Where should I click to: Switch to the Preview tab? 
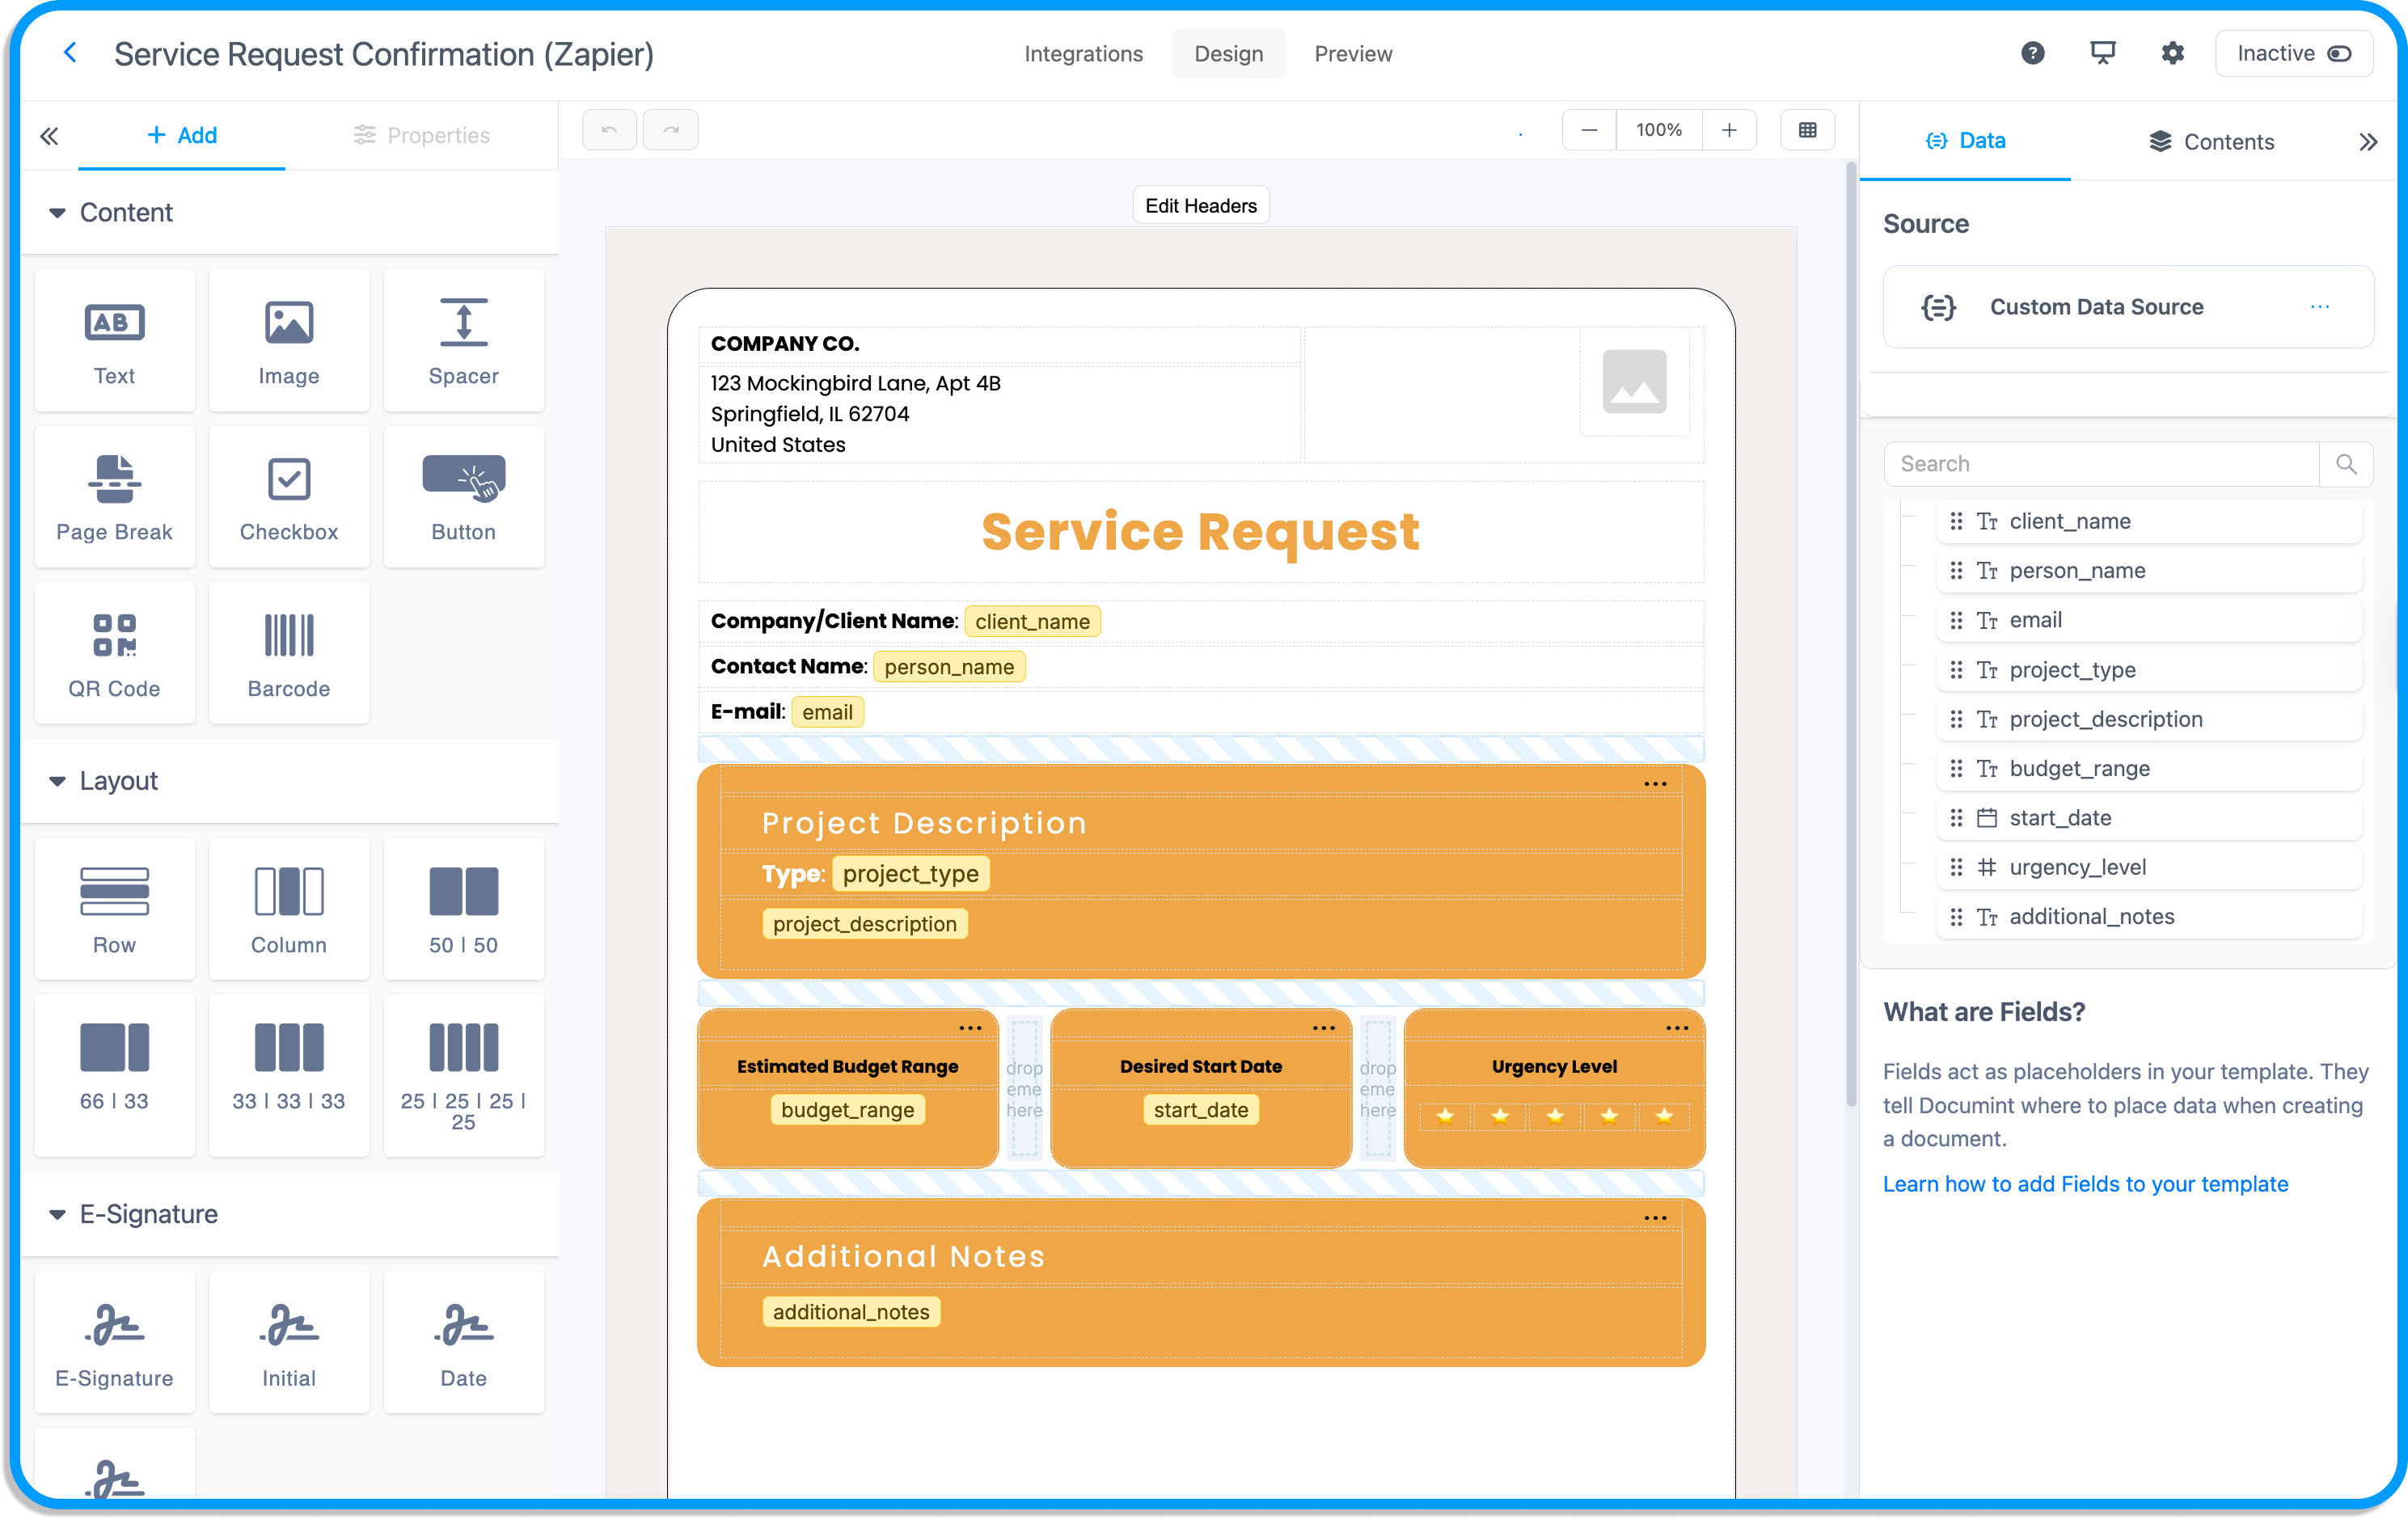point(1352,54)
